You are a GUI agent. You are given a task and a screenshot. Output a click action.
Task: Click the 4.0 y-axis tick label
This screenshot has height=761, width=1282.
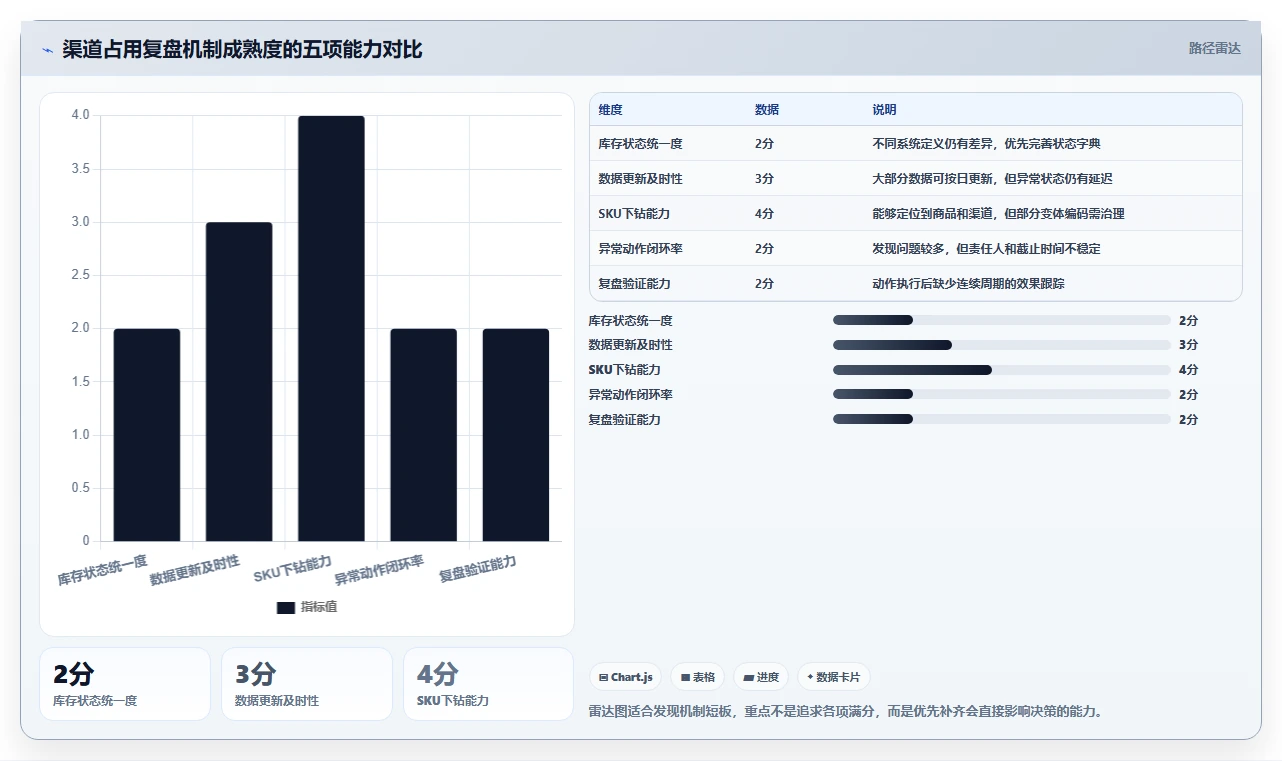[80, 115]
